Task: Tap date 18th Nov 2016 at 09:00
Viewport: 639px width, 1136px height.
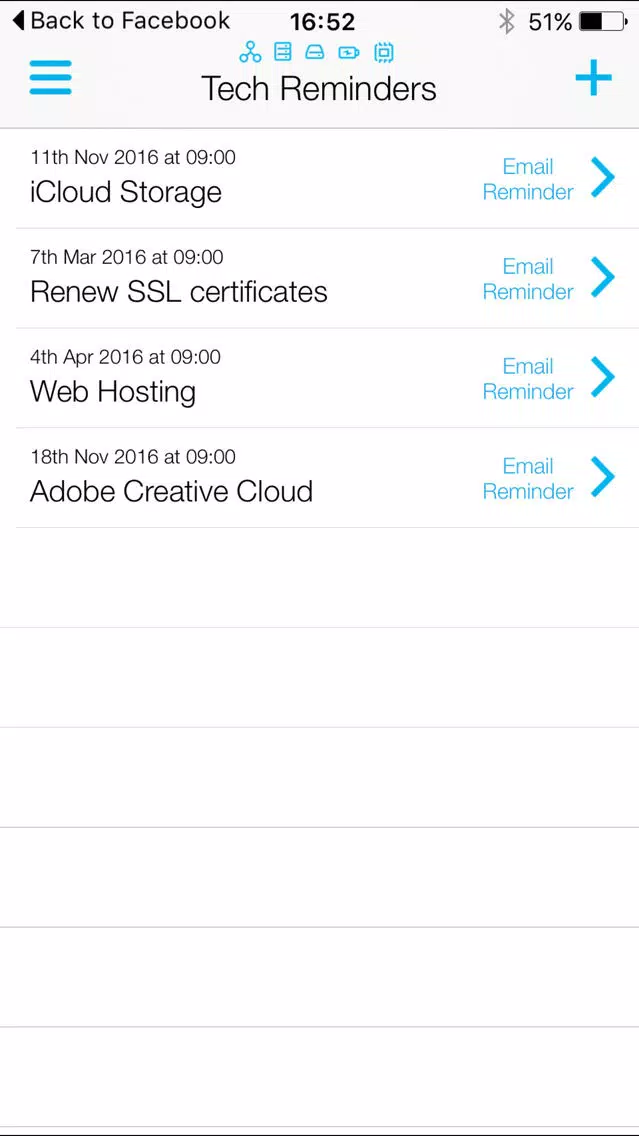Action: point(133,457)
